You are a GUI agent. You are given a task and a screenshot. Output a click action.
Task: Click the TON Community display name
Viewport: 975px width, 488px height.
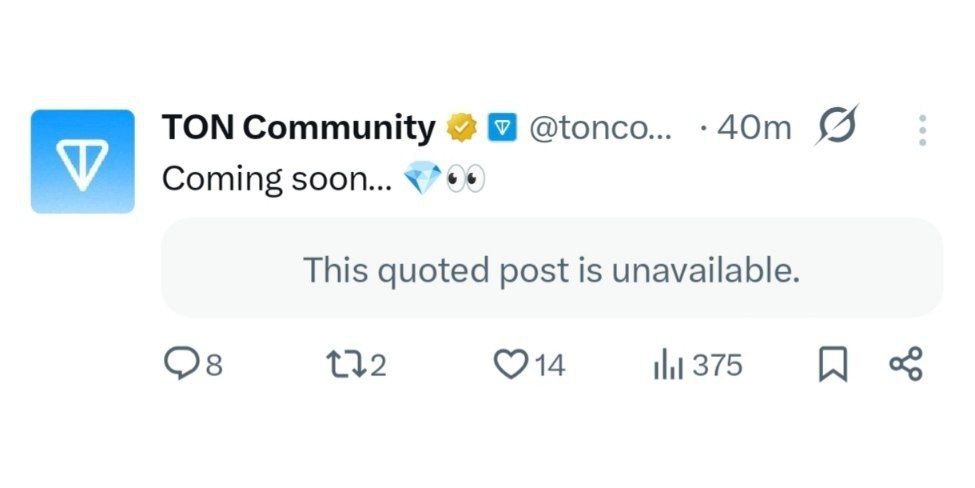click(x=298, y=128)
